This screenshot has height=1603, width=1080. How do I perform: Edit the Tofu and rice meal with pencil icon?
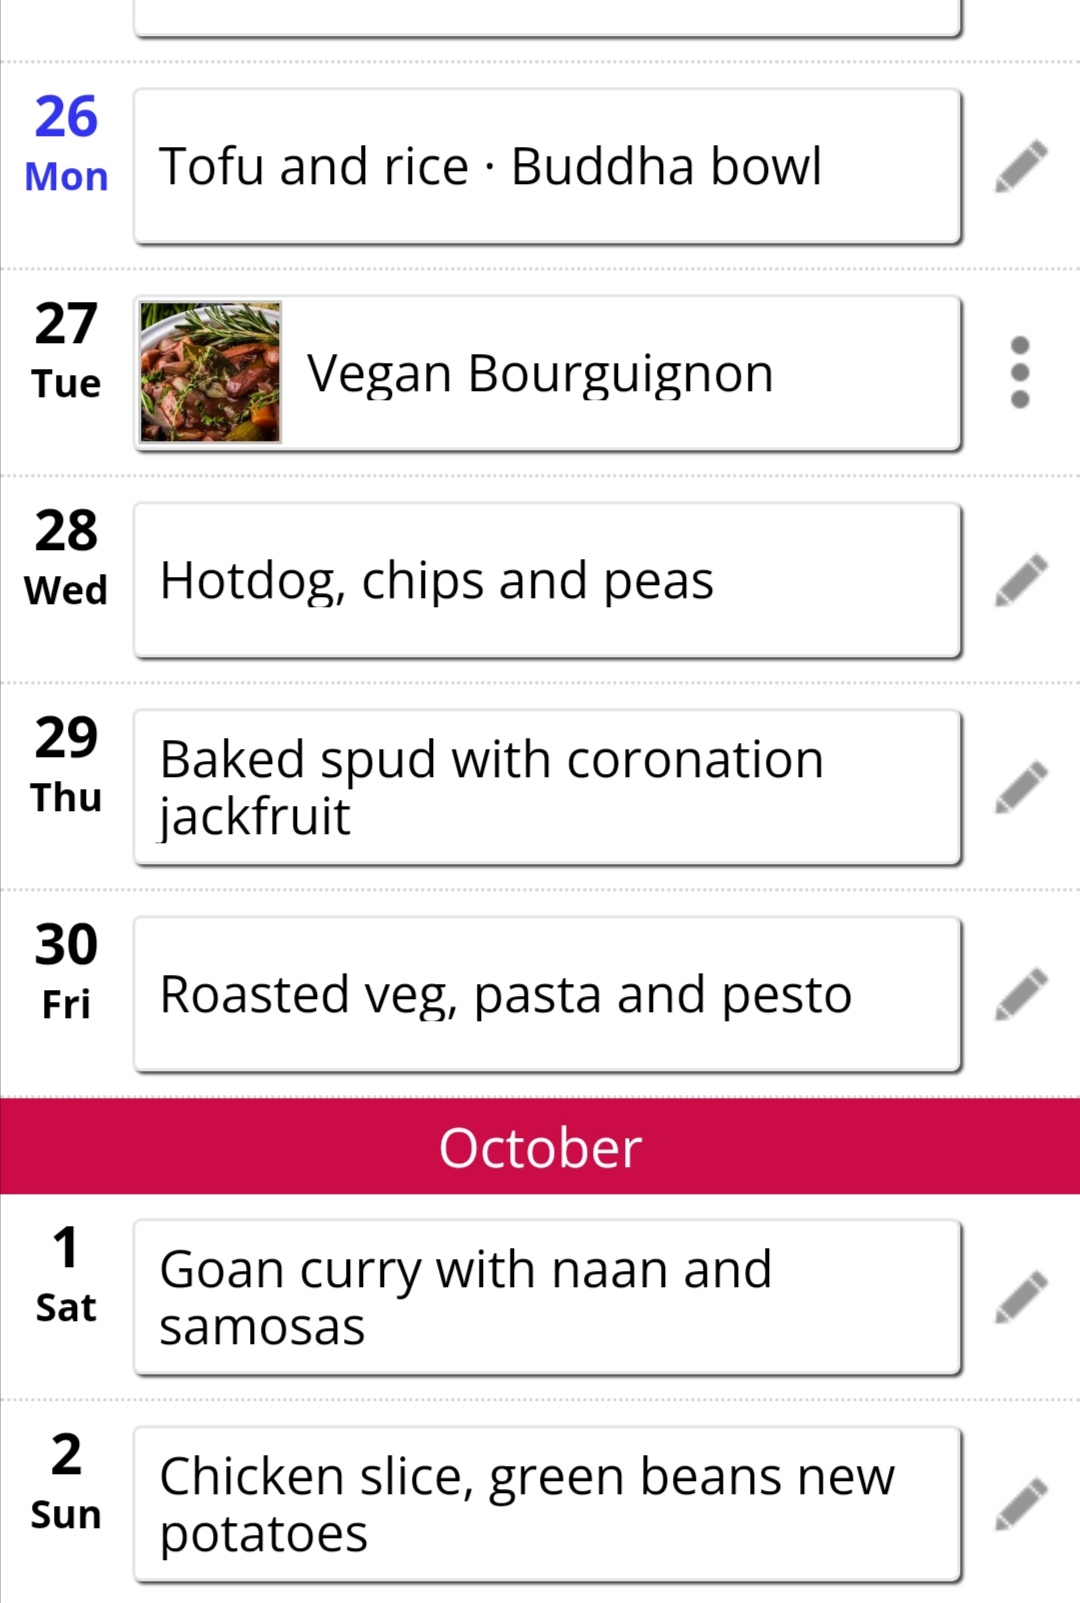tap(1021, 166)
